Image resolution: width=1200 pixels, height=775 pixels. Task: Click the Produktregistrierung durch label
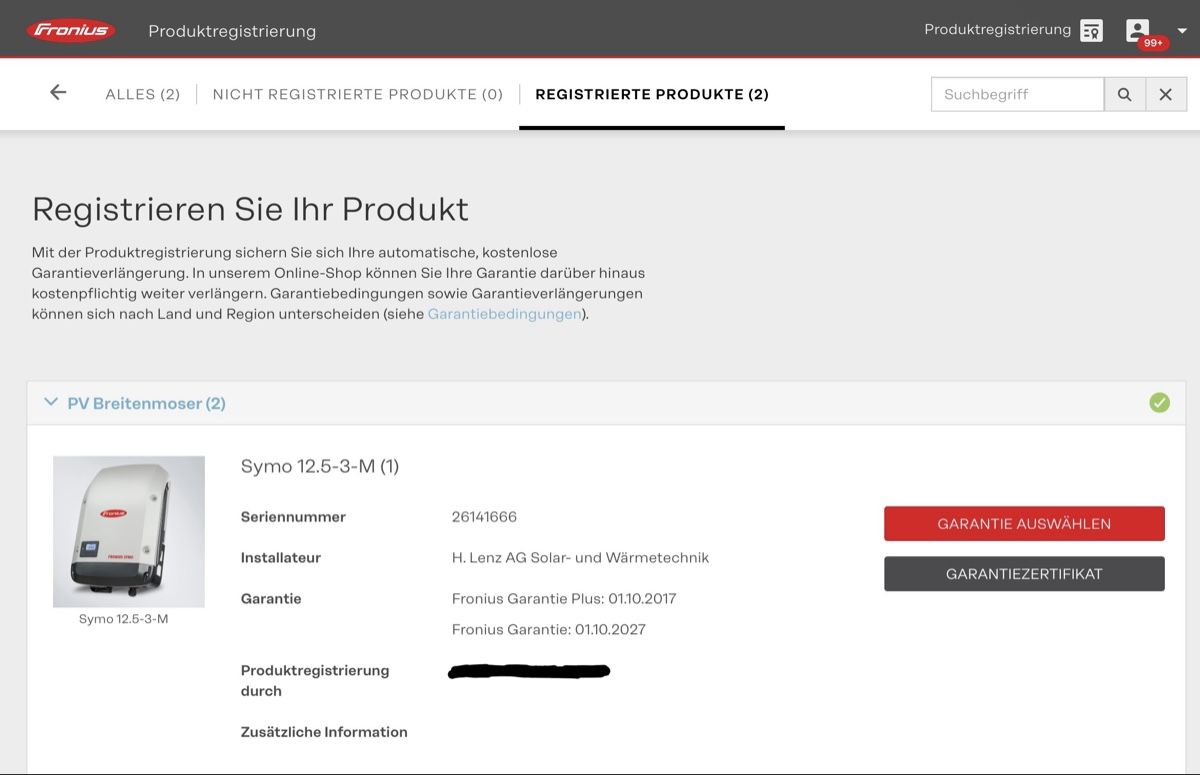(315, 681)
